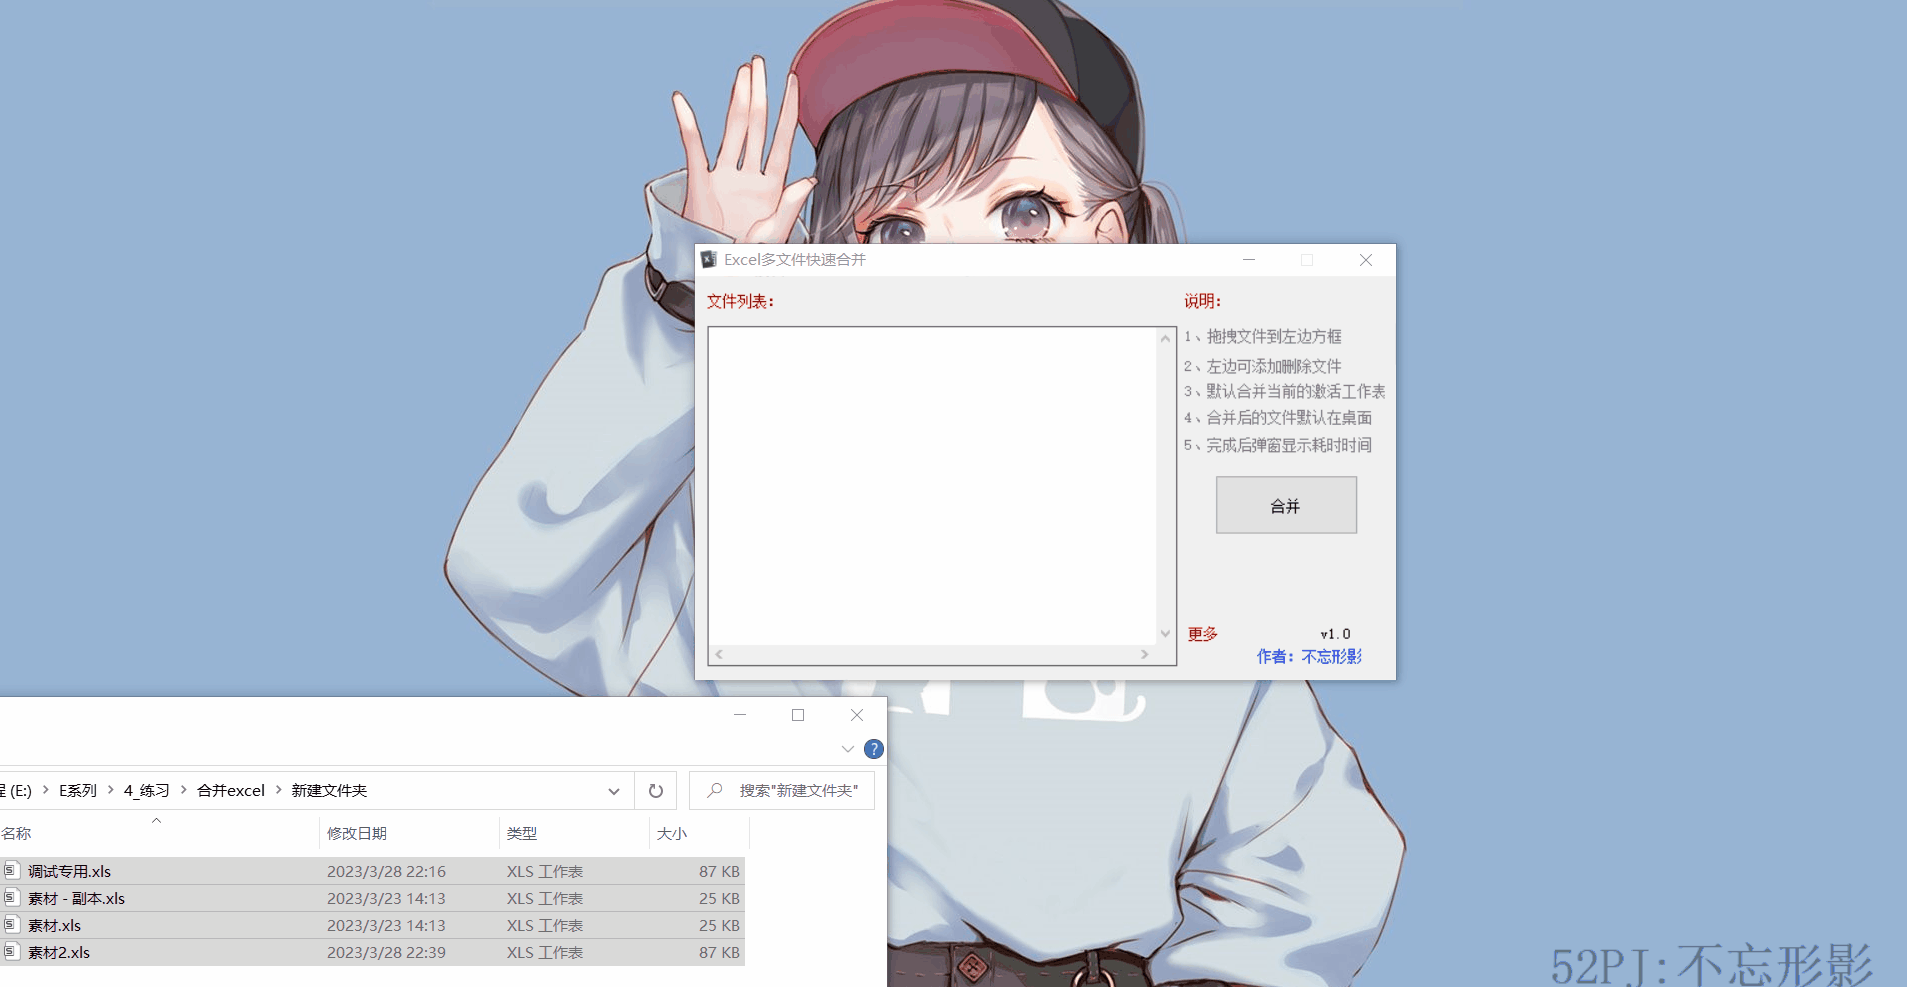Image resolution: width=1907 pixels, height=987 pixels.
Task: Click the 素材.xls file icon
Action: click(x=11, y=924)
